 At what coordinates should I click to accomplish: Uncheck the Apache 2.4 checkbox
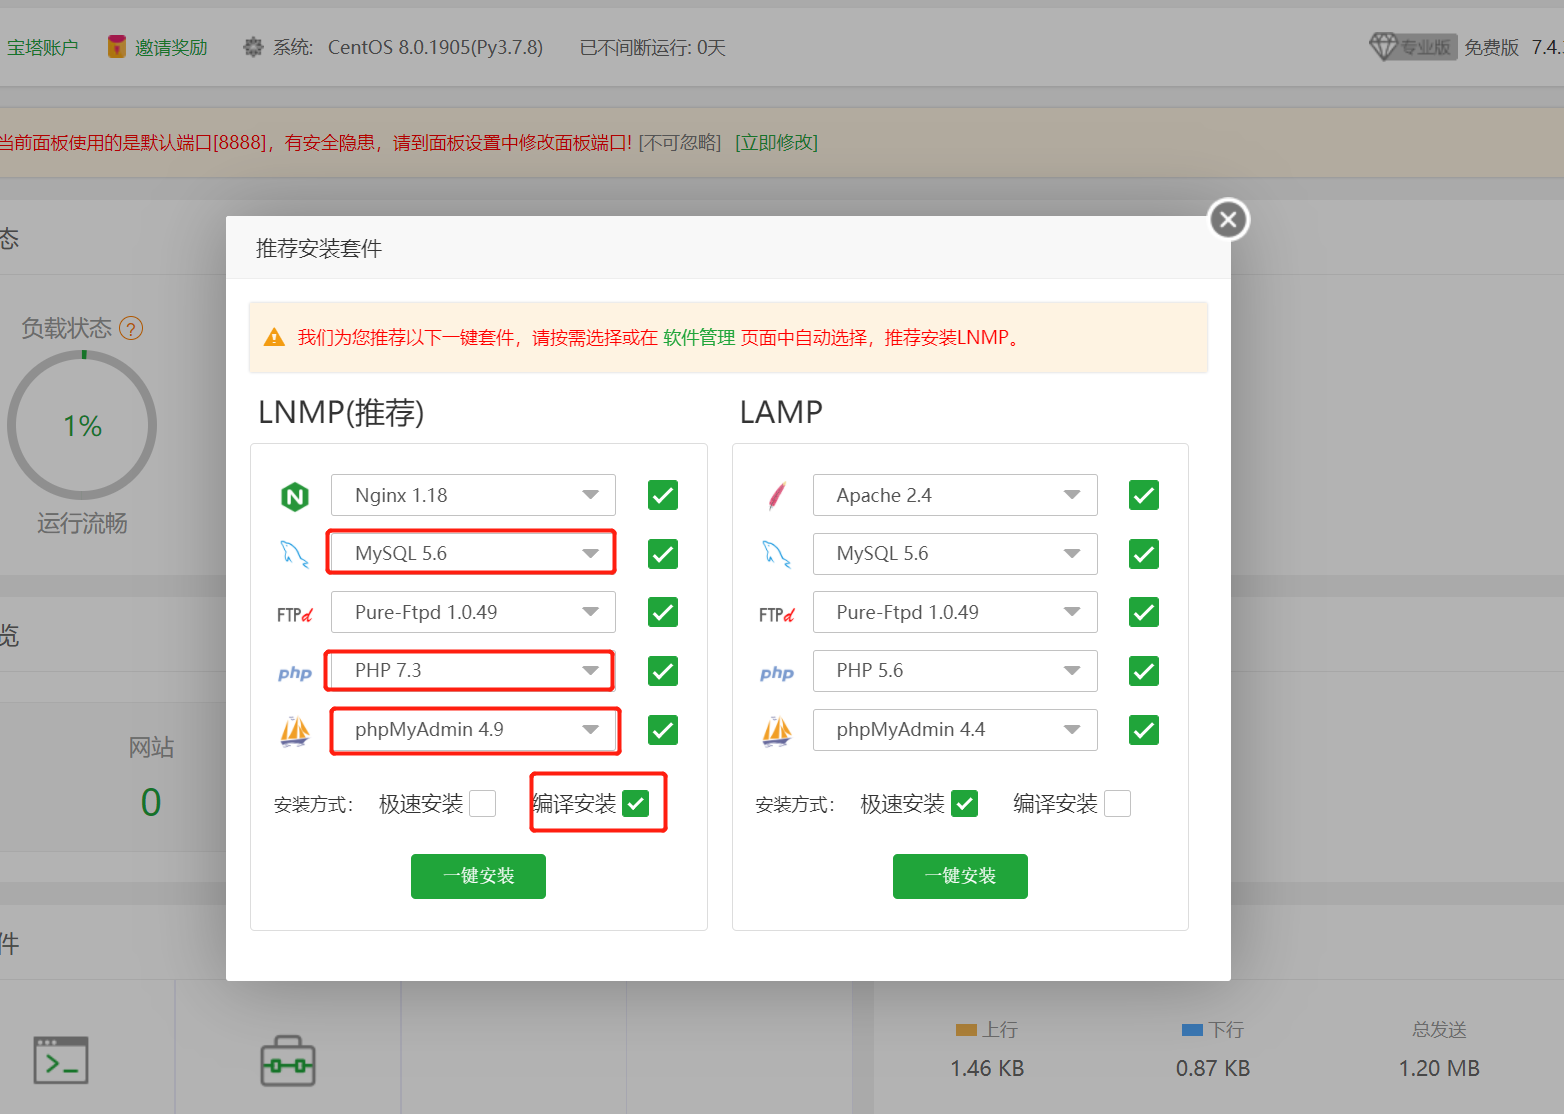1144,495
